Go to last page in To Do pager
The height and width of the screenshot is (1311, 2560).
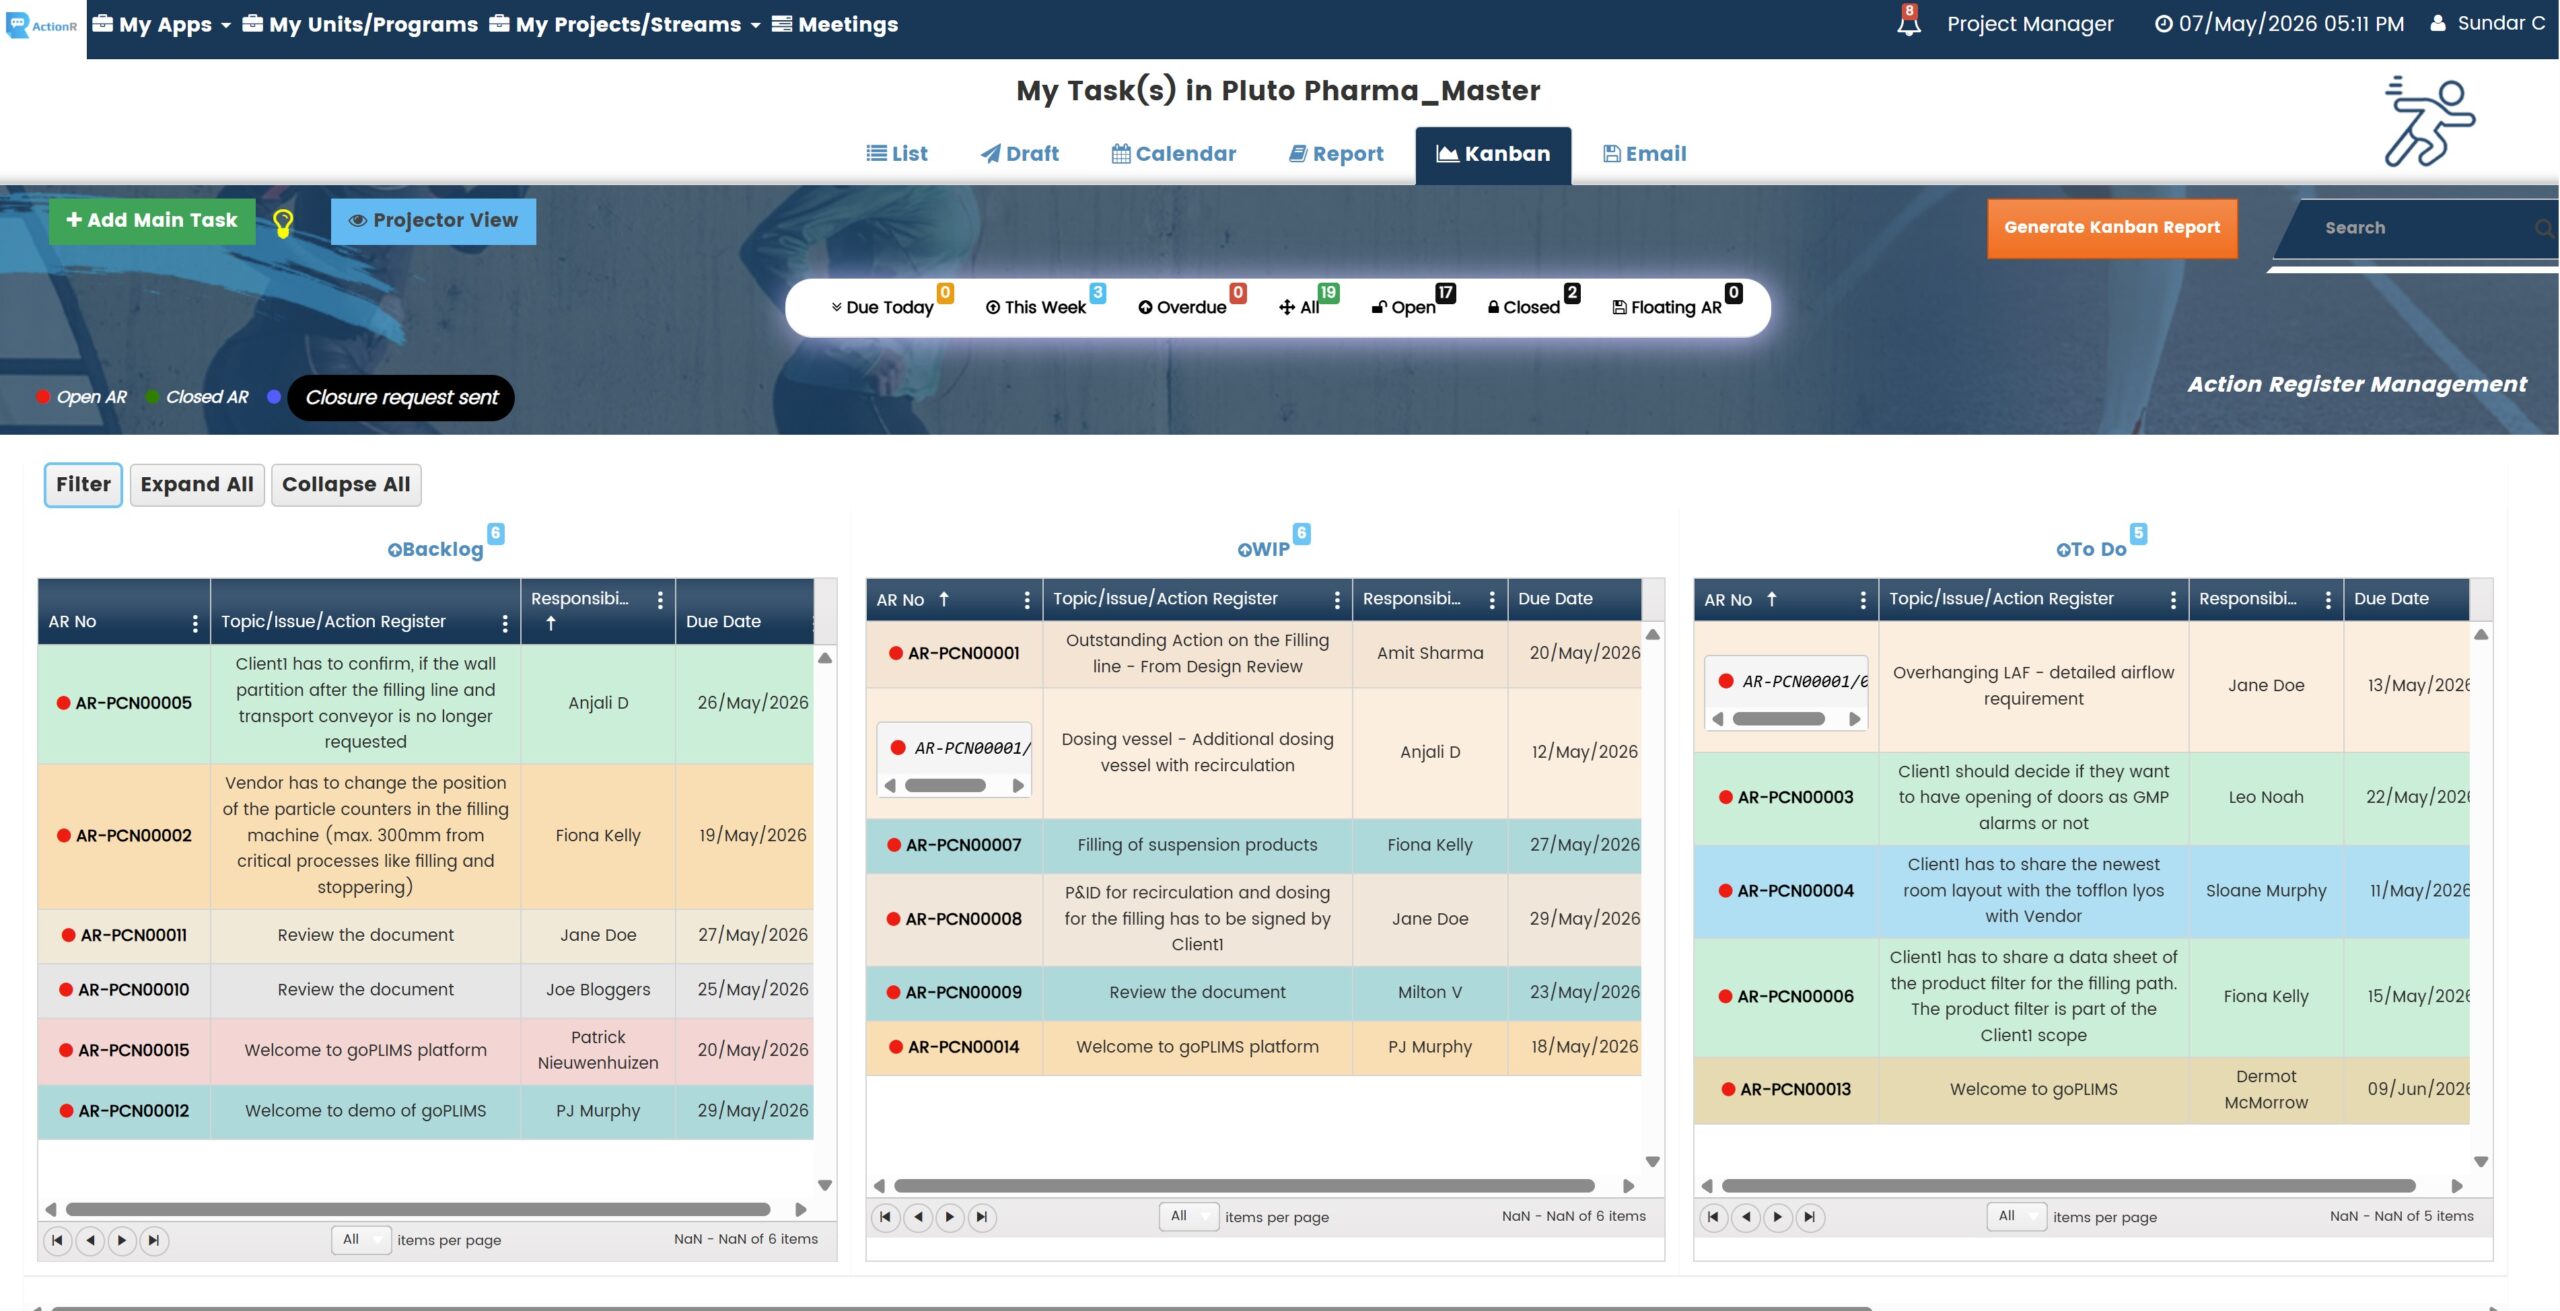point(1810,1218)
